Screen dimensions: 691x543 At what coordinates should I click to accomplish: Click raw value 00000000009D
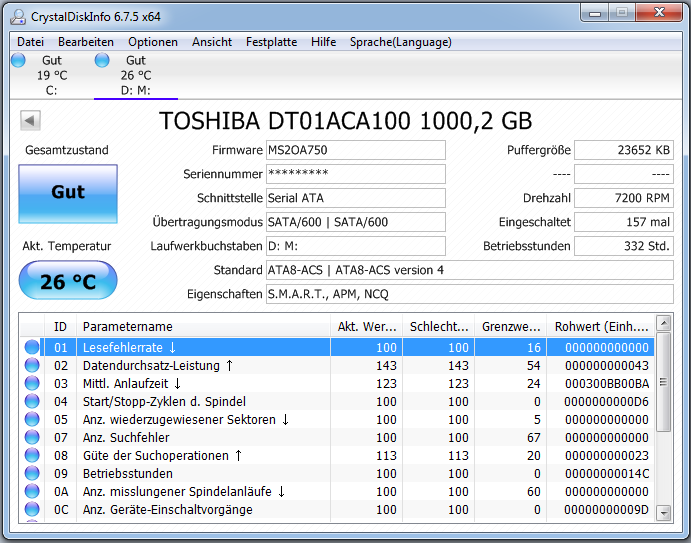(x=607, y=510)
